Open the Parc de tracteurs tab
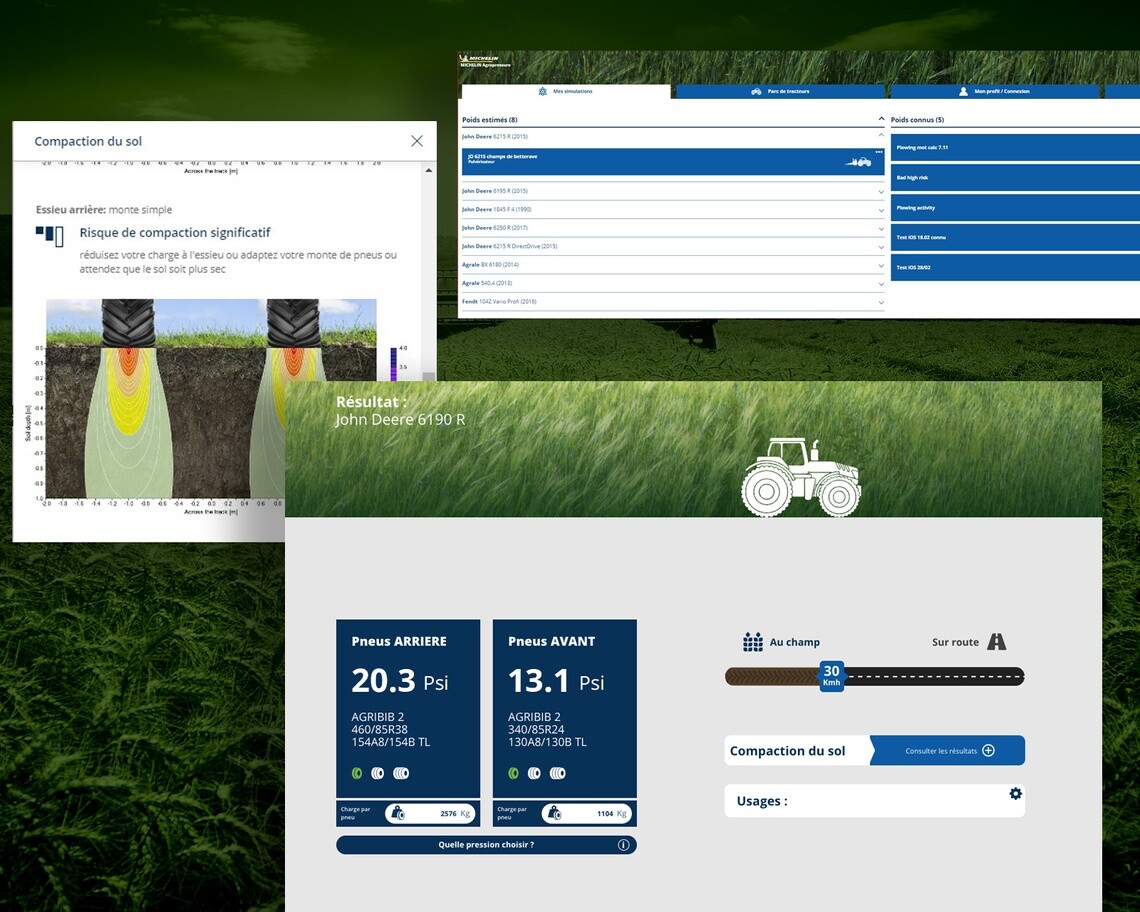Screen dimensions: 1140x912 (781, 92)
